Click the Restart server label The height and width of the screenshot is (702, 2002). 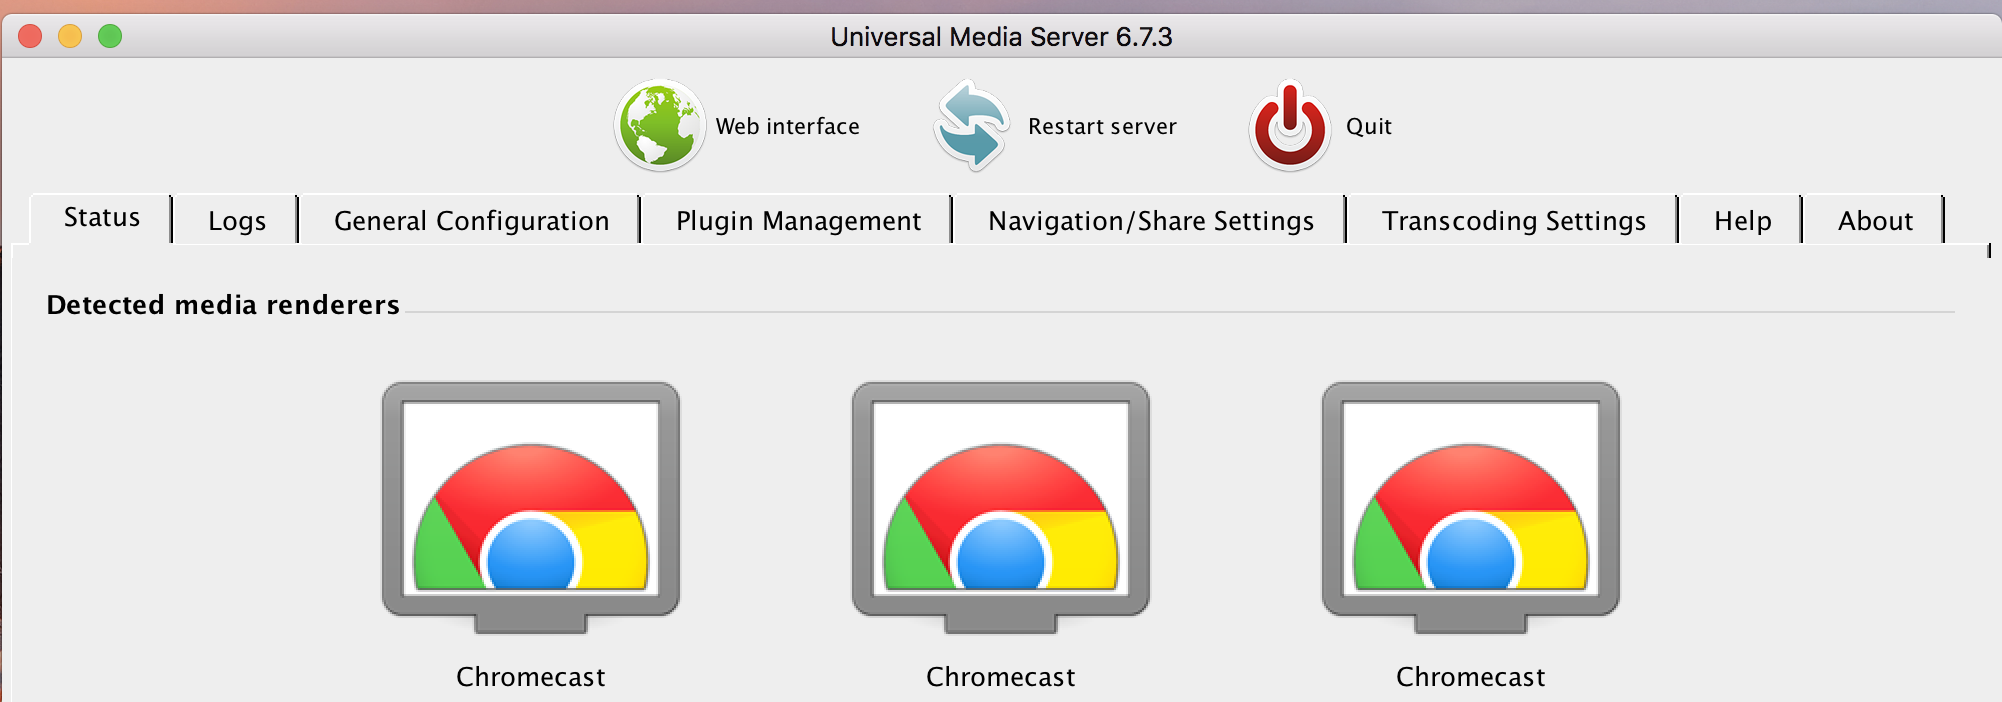[x=1102, y=126]
